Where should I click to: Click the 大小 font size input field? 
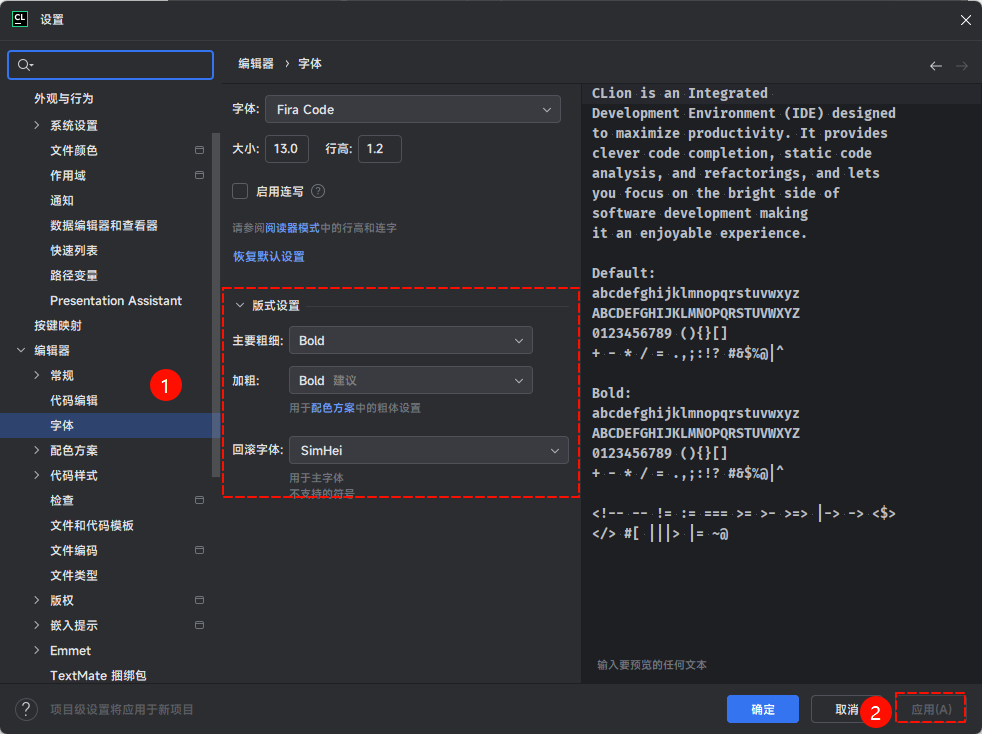coord(286,149)
